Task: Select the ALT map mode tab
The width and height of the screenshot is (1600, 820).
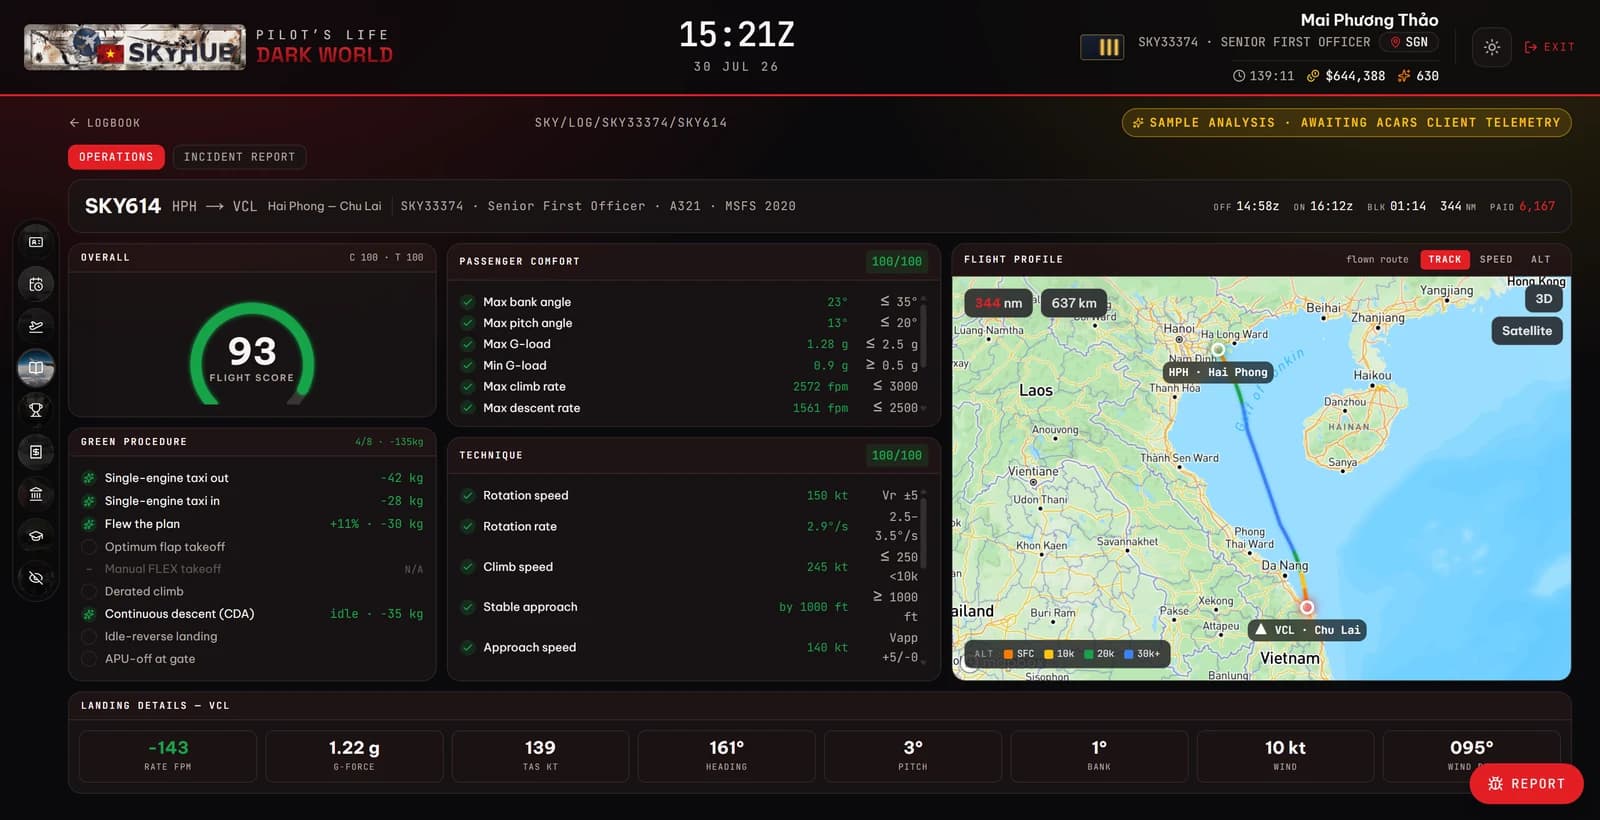Action: [x=1540, y=259]
